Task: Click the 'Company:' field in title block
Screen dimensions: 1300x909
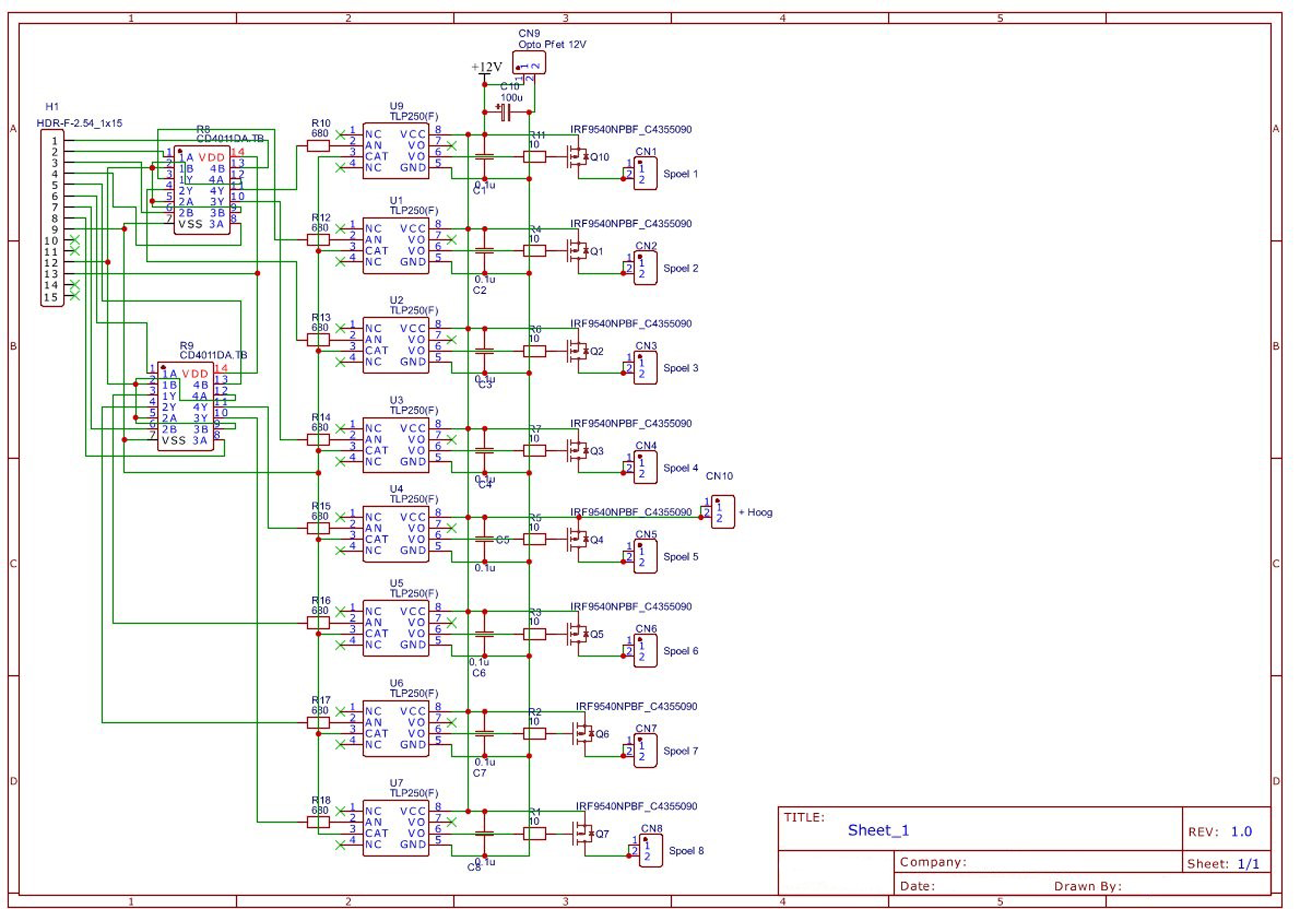Action: point(932,862)
